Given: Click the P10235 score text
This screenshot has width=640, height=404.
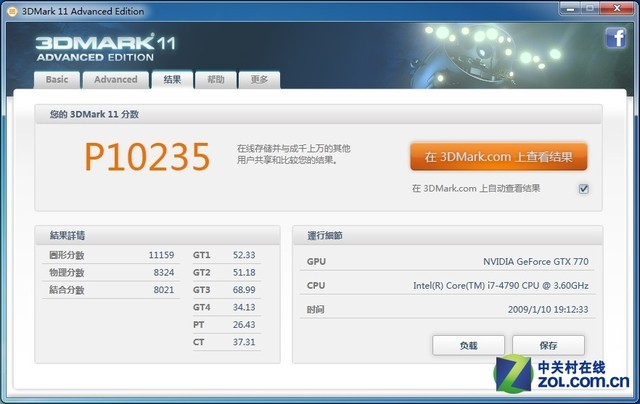Looking at the screenshot, I should point(147,157).
